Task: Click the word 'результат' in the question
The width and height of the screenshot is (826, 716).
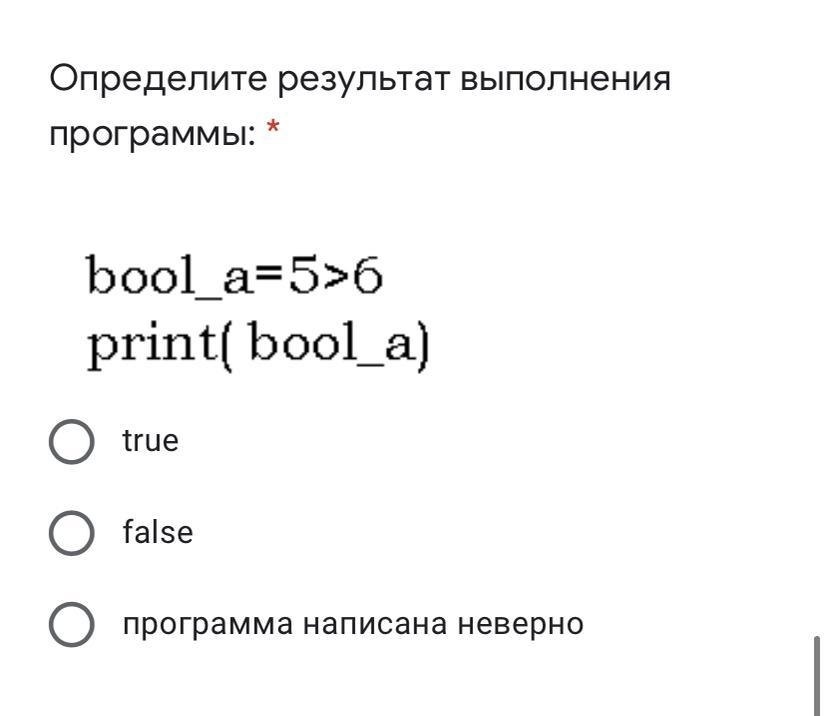Action: [363, 79]
